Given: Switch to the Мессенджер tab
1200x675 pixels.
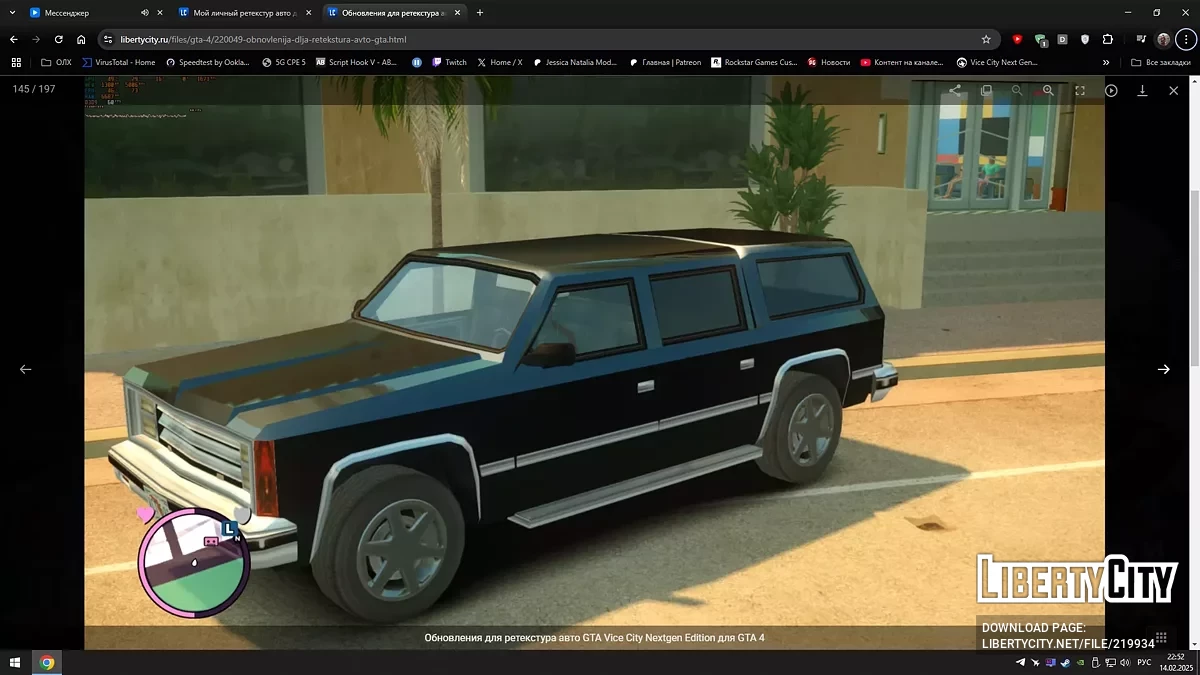Looking at the screenshot, I should 80,13.
